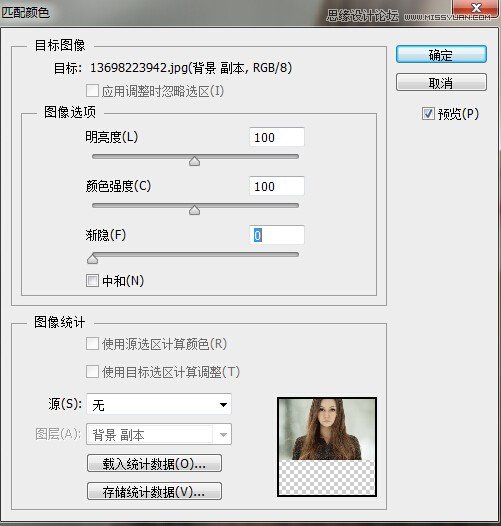
Task: Click the 明亮度(L) slider handle
Action: click(194, 161)
